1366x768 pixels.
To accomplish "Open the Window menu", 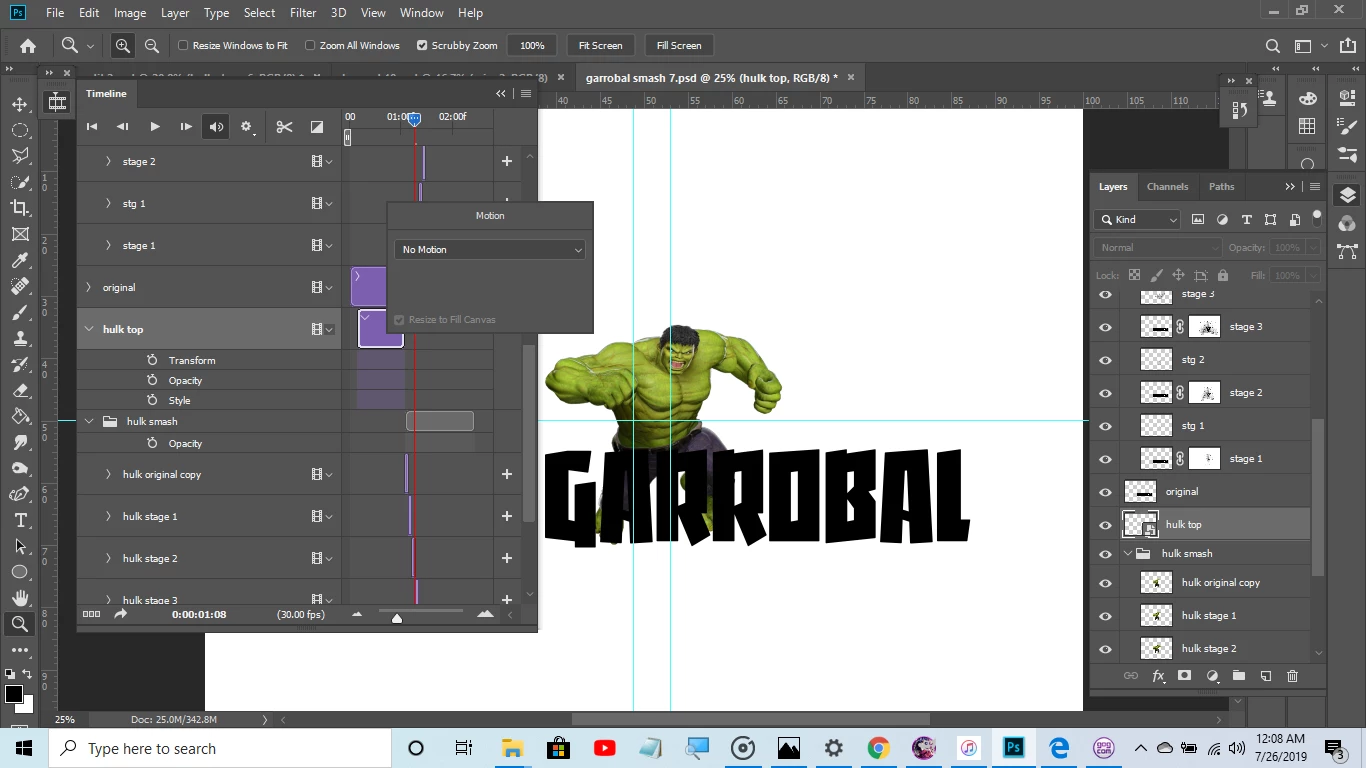I will coord(421,13).
